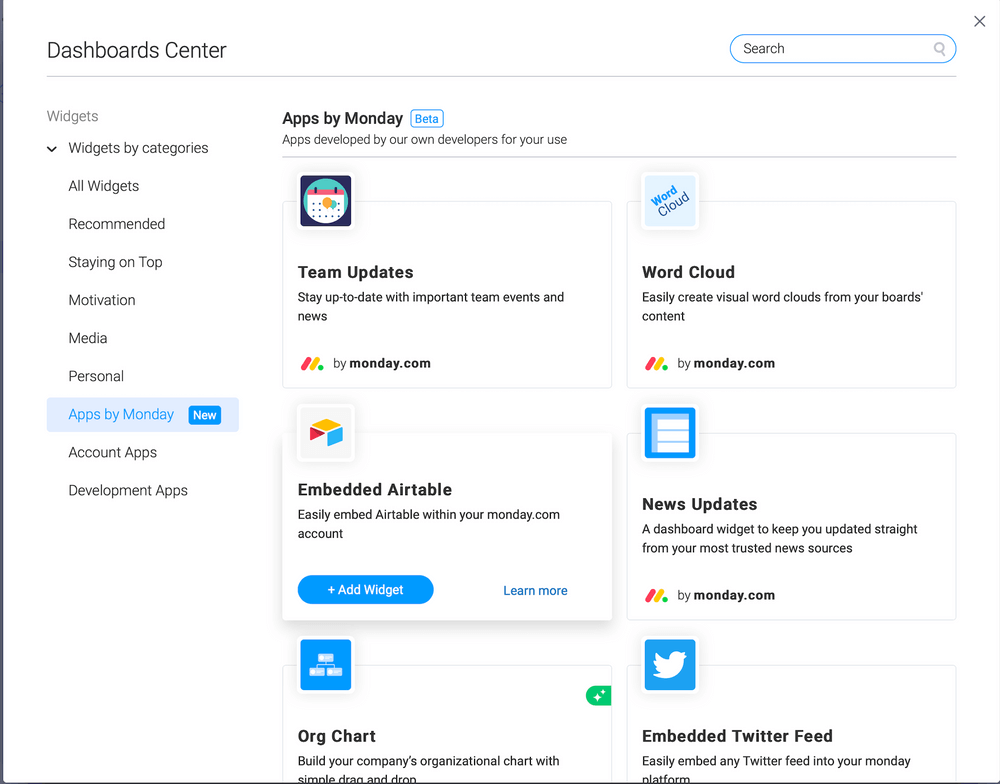Select the Motivation category
This screenshot has height=784, width=1000.
(x=101, y=300)
